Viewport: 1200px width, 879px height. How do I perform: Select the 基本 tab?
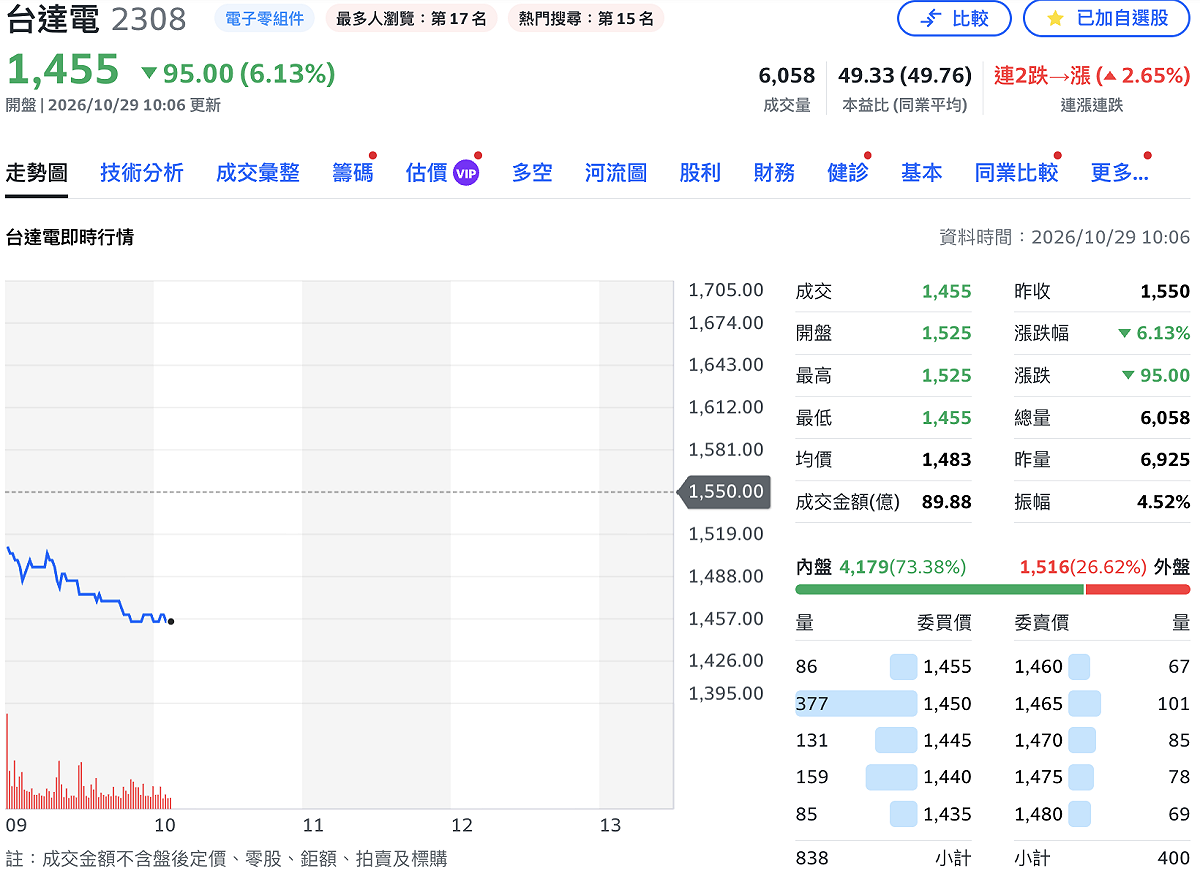921,173
